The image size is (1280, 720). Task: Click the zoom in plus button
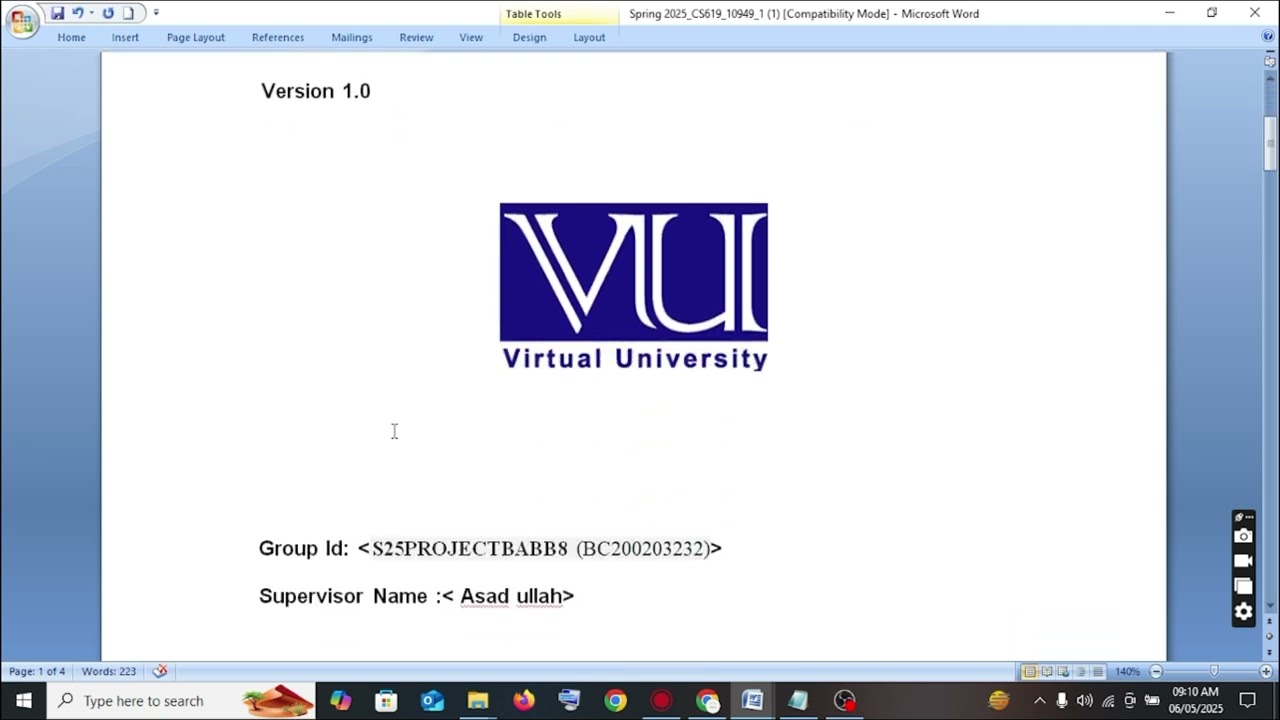tap(1266, 672)
